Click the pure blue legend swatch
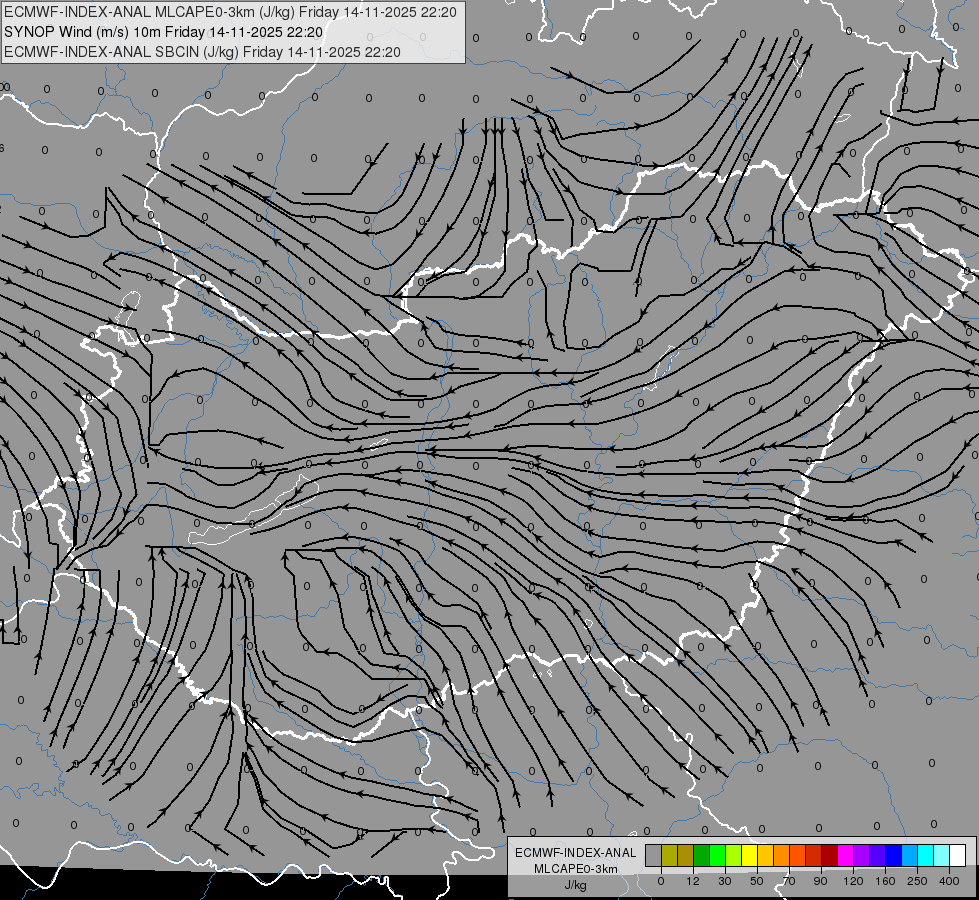This screenshot has height=900, width=979. coord(893,855)
